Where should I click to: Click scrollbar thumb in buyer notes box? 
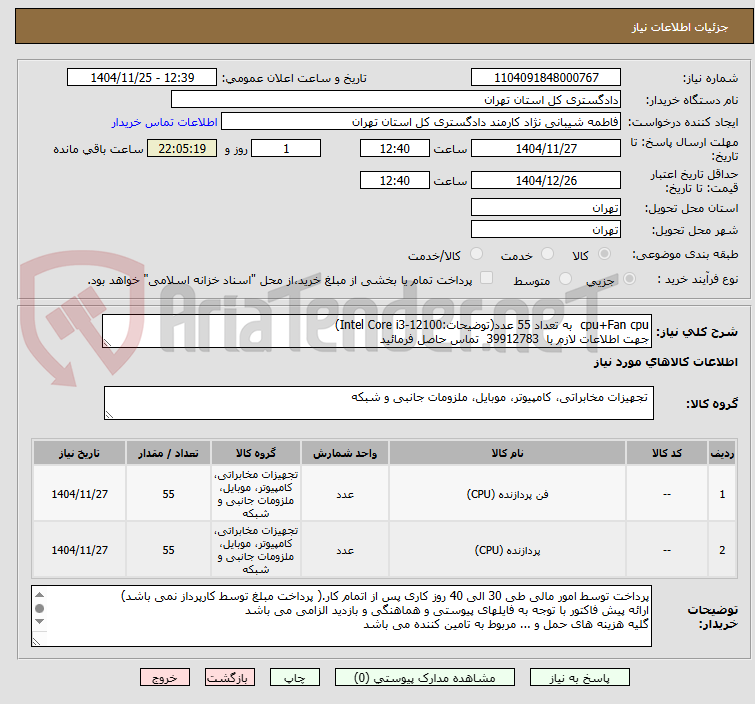point(39,608)
